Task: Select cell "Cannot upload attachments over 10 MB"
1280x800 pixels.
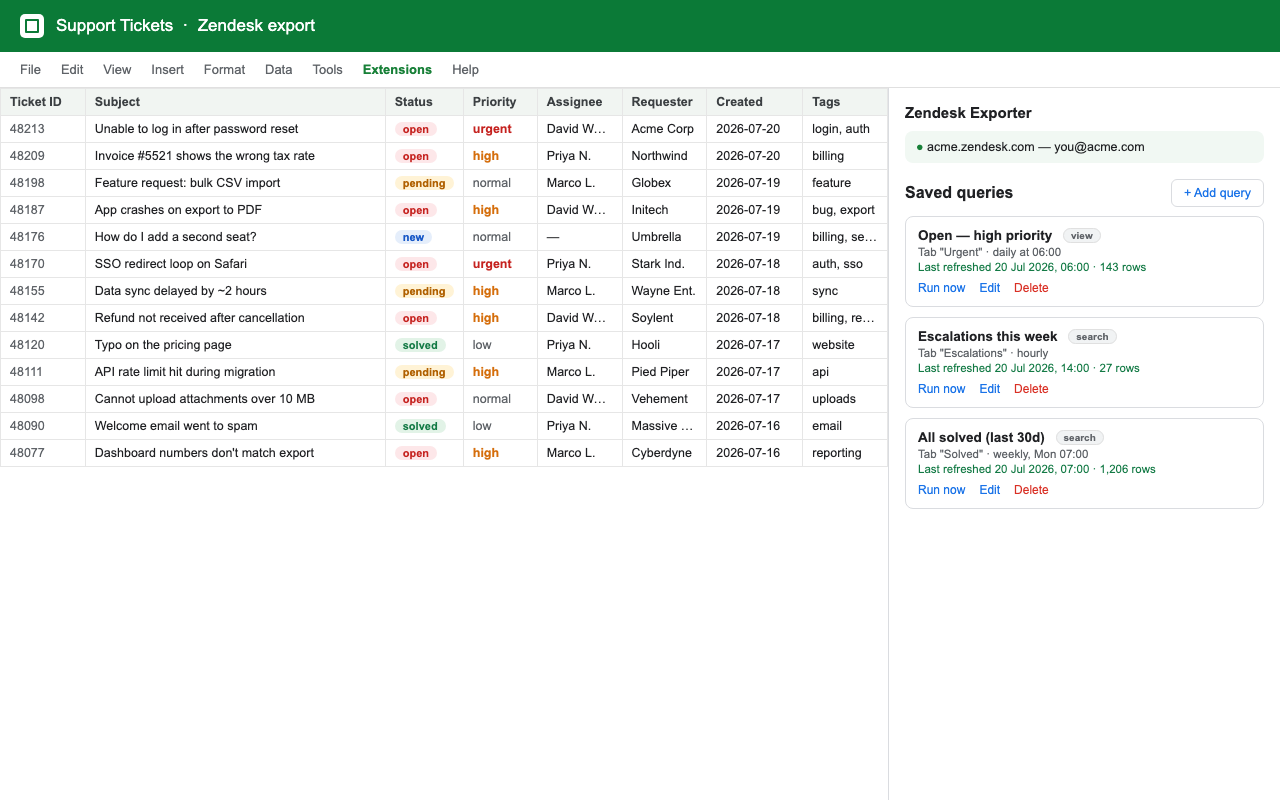Action: [x=236, y=399]
